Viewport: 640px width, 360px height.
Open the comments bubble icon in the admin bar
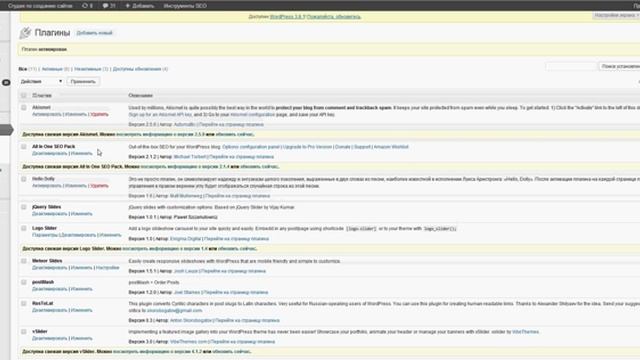click(109, 6)
